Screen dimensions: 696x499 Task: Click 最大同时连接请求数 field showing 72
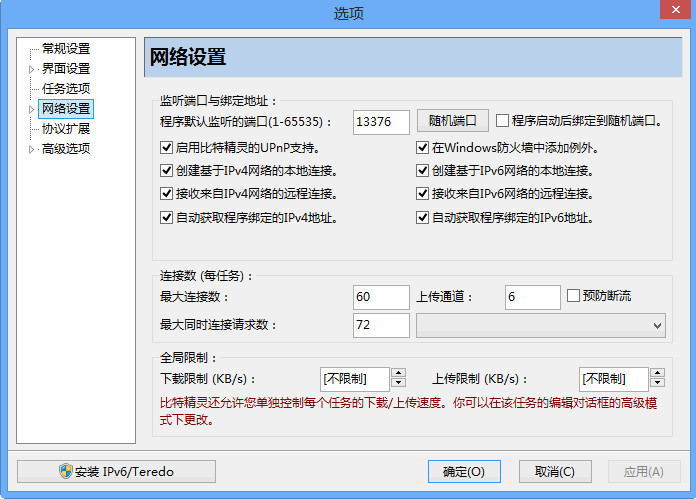click(x=381, y=325)
